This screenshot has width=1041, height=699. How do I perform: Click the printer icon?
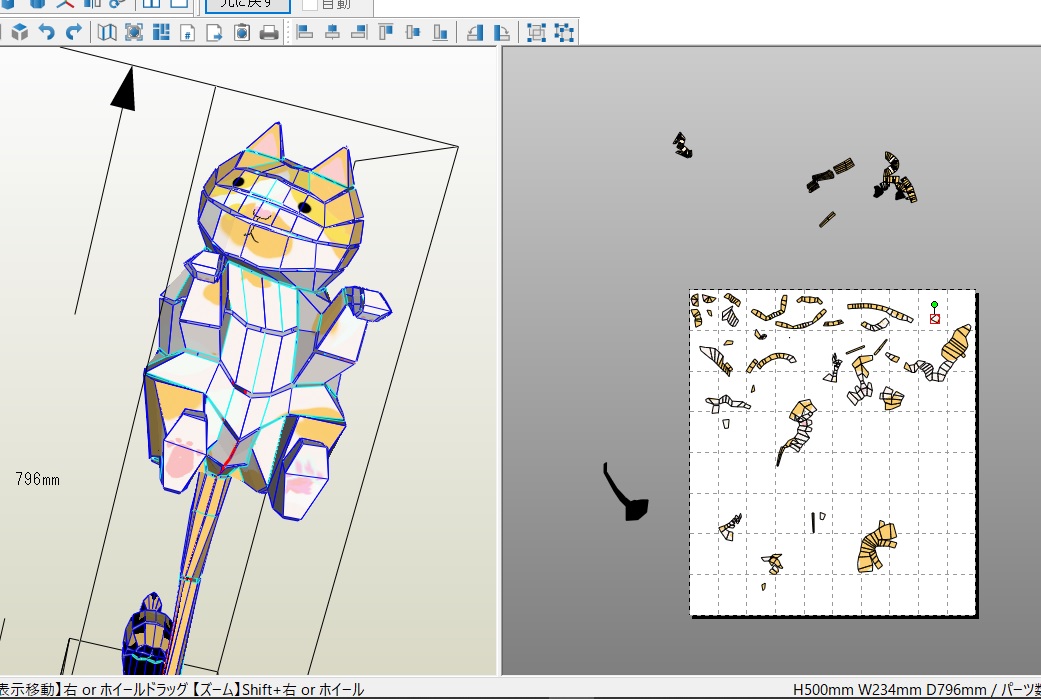pyautogui.click(x=269, y=32)
